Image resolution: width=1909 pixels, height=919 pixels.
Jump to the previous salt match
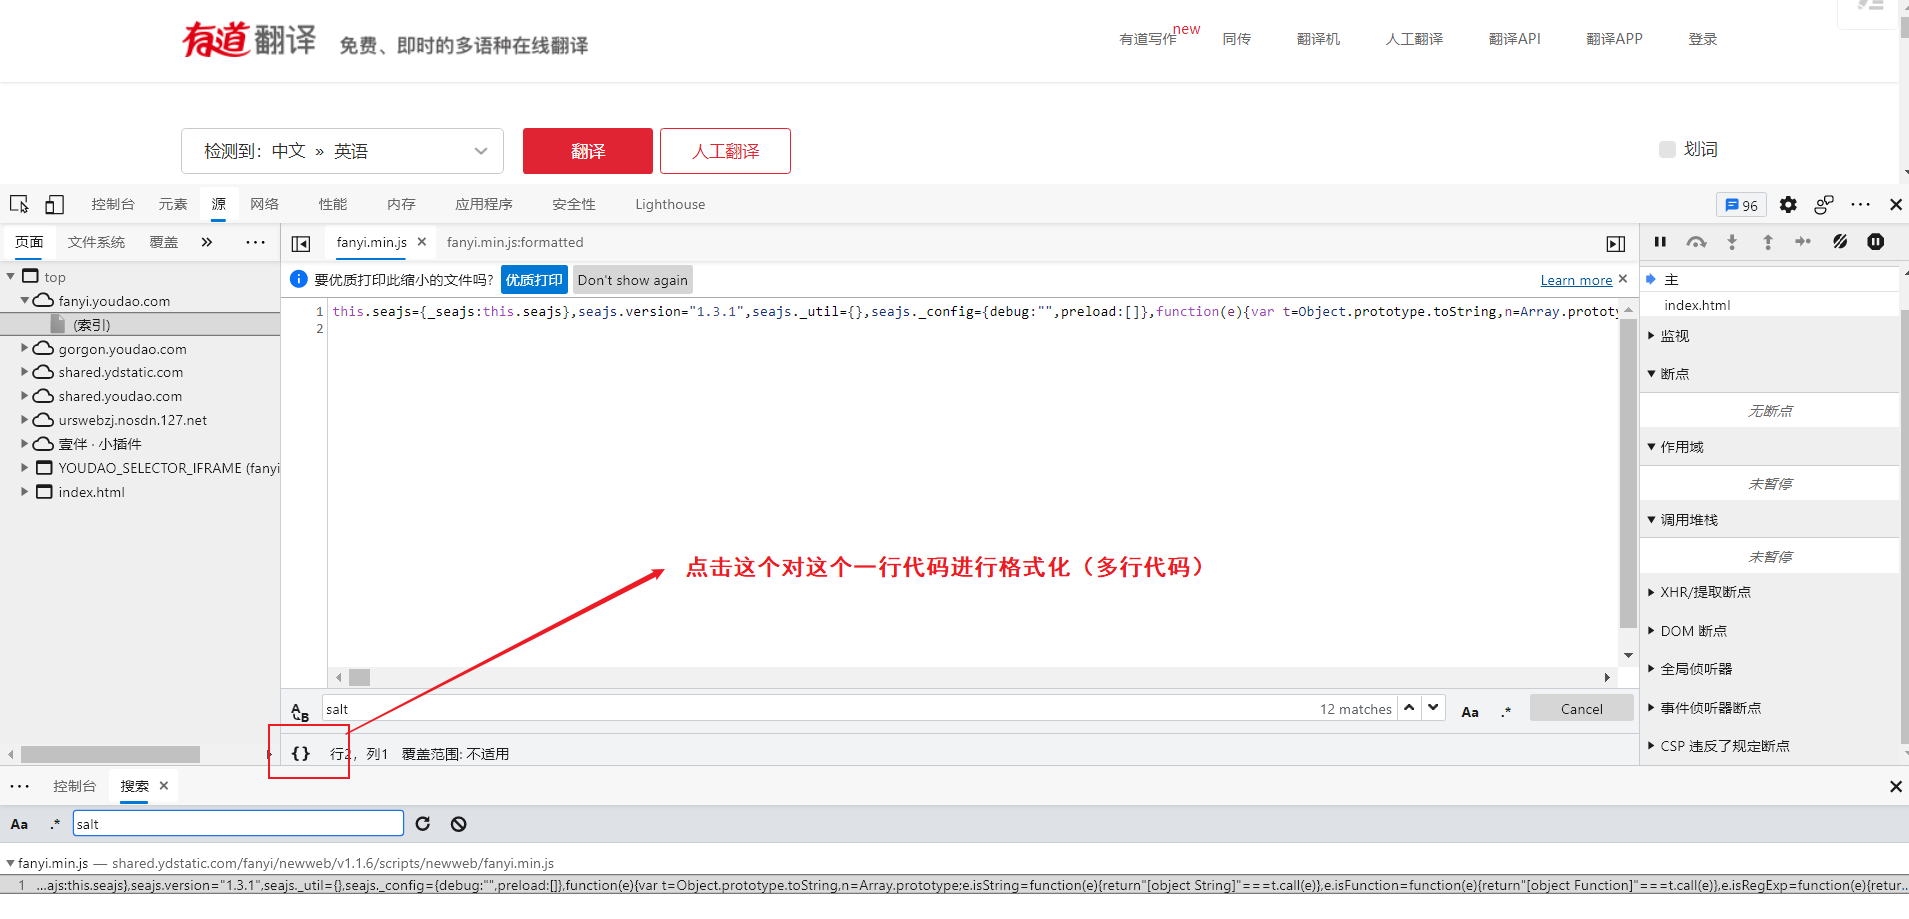(1409, 708)
